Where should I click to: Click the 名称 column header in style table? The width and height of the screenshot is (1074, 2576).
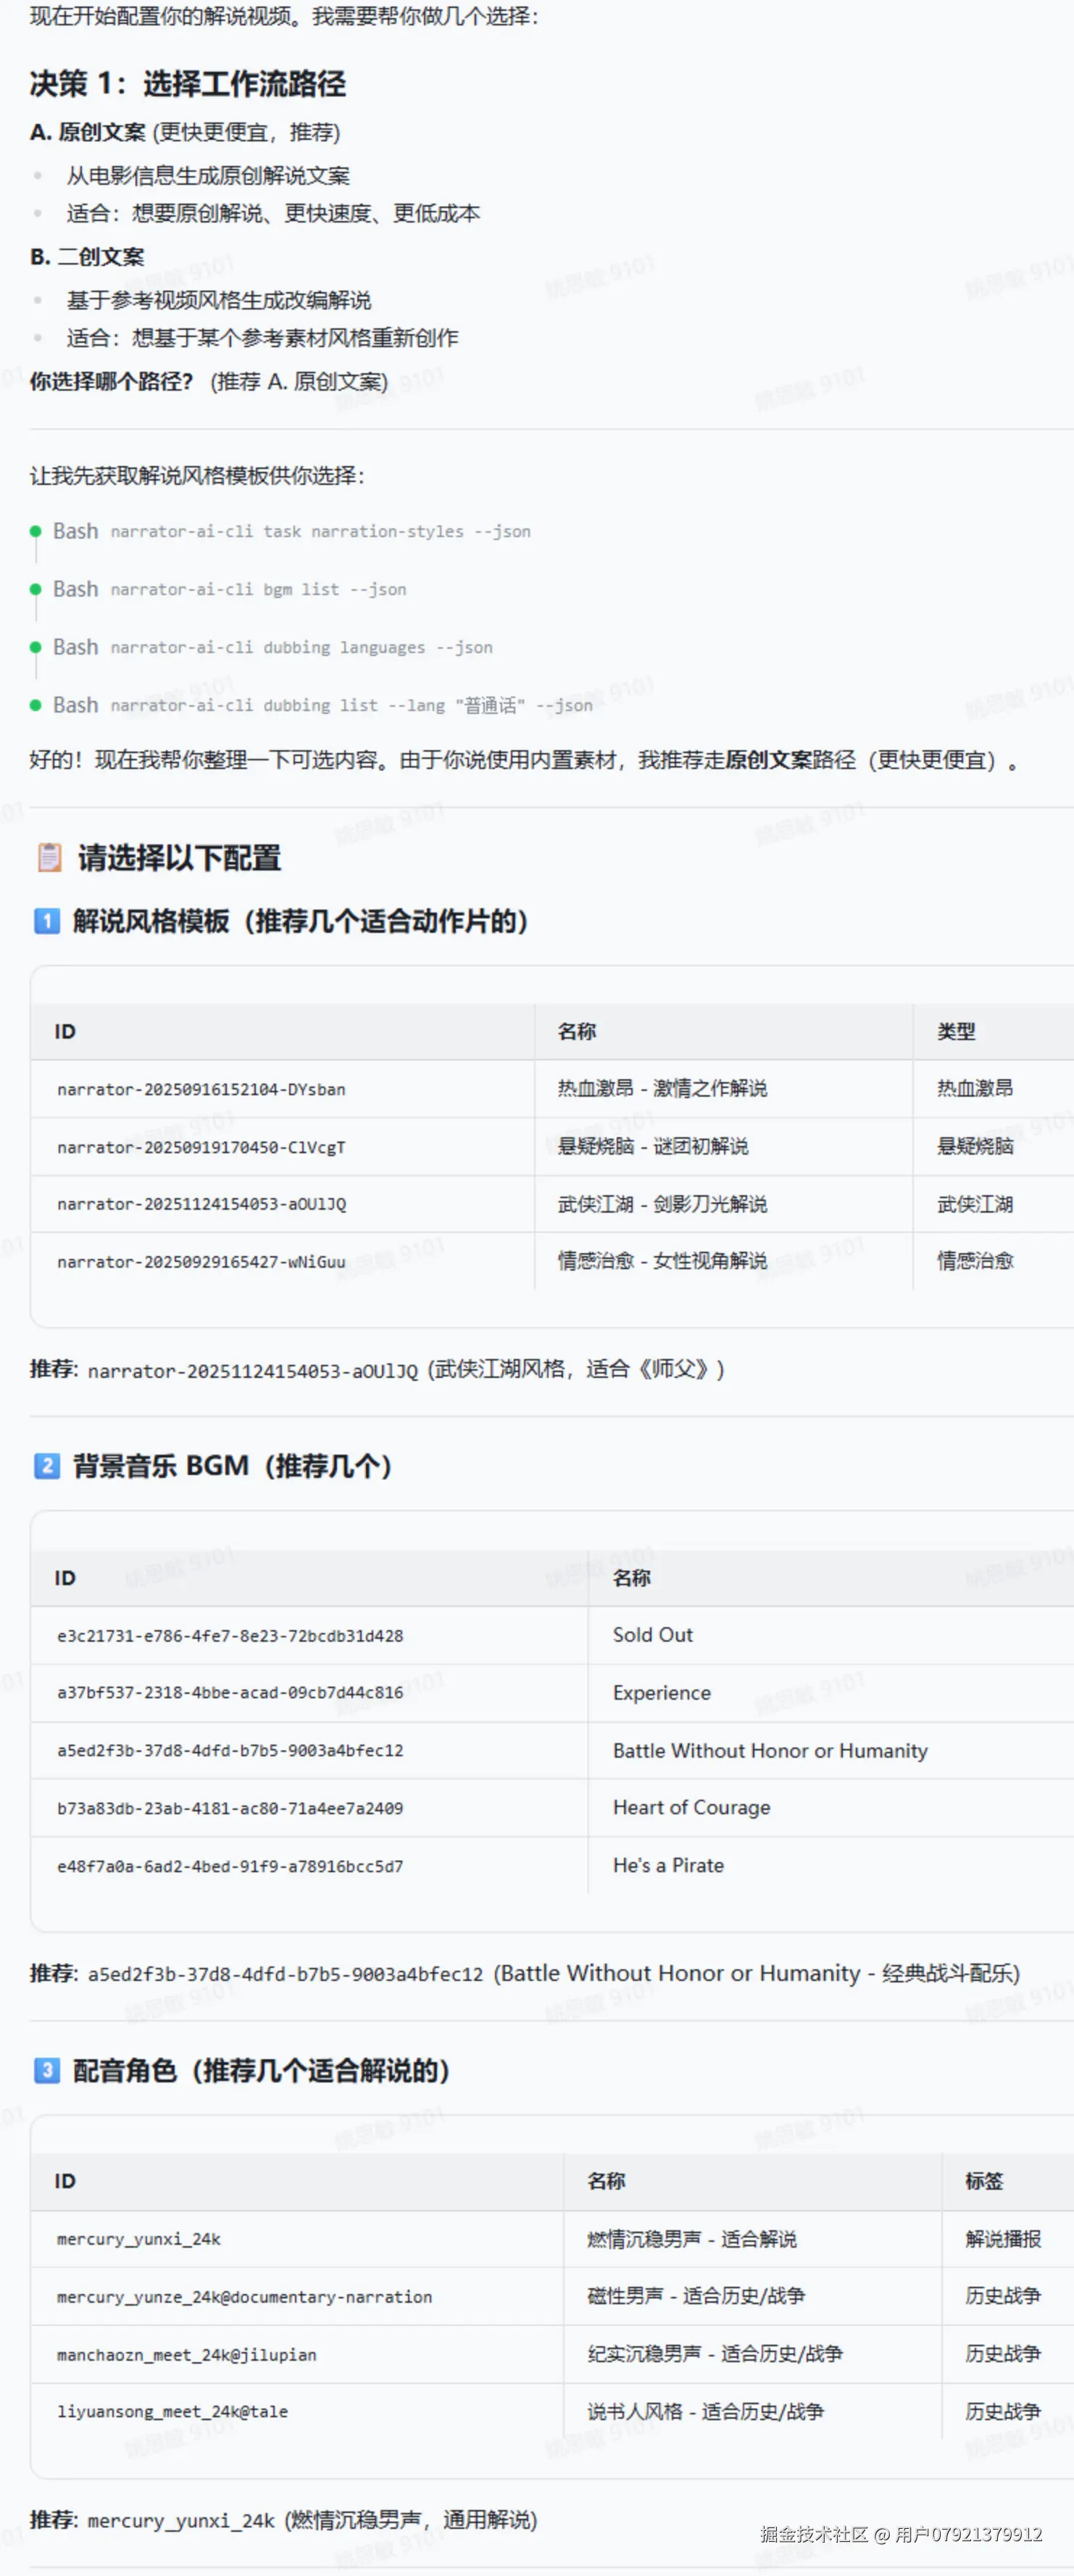click(577, 1031)
